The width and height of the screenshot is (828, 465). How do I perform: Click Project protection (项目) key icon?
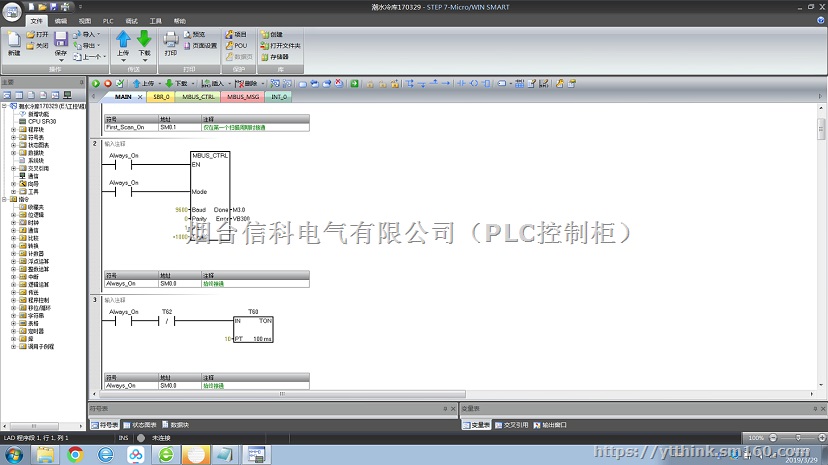[236, 34]
